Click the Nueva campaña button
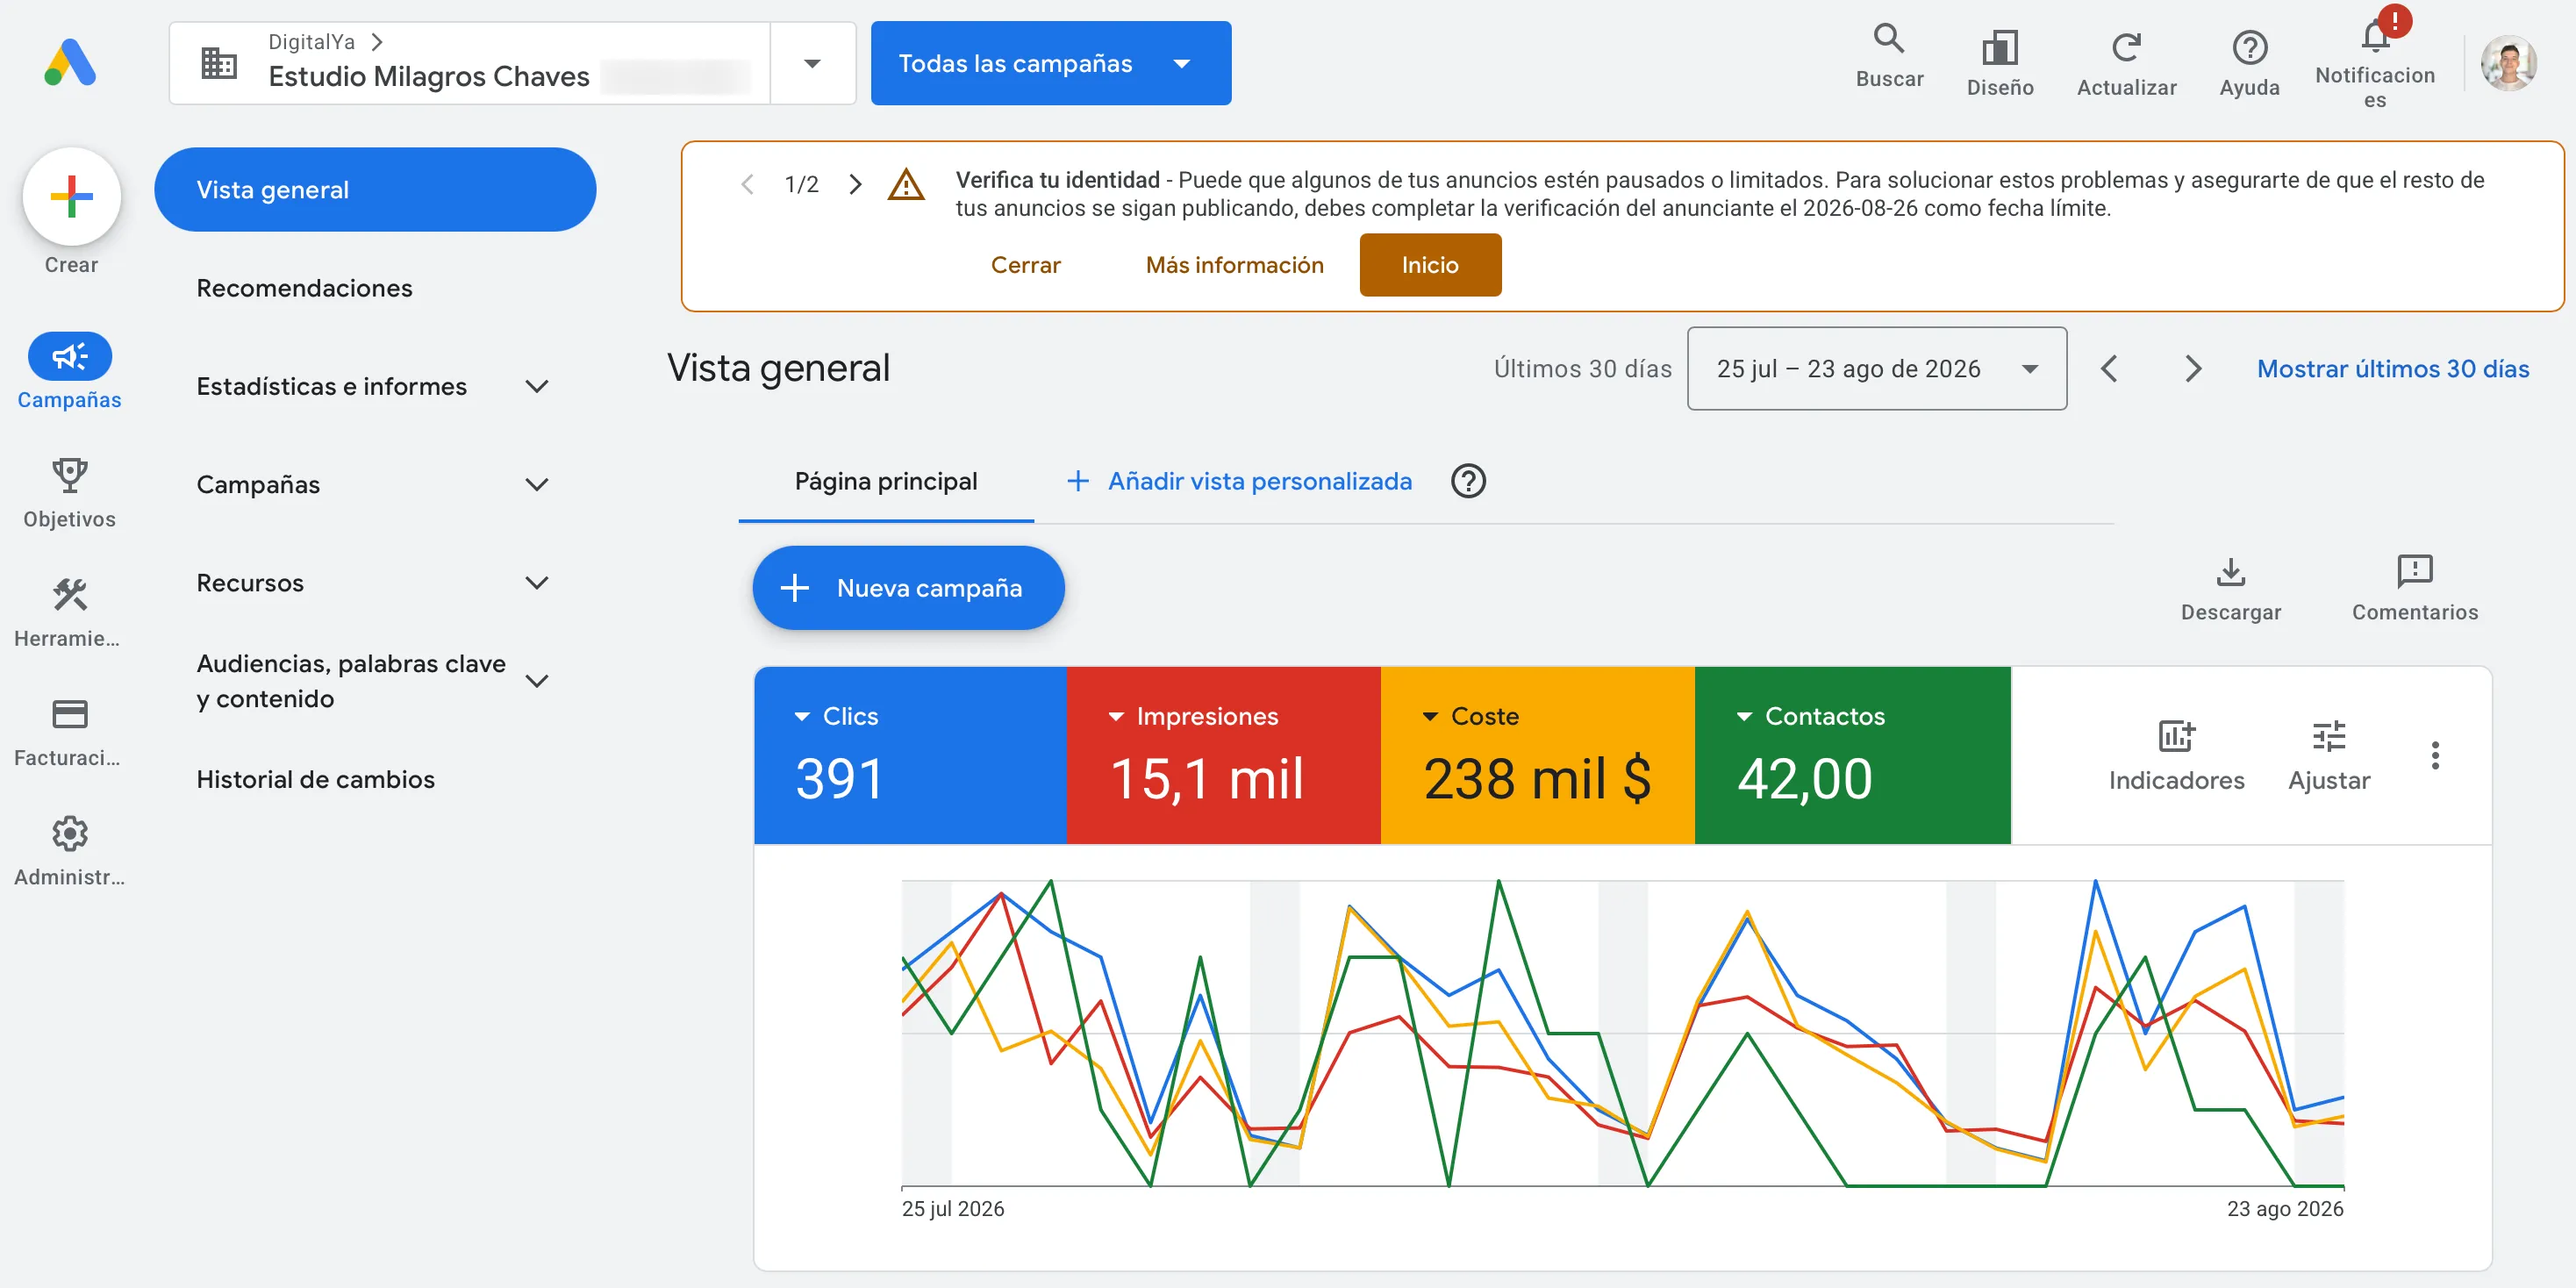The width and height of the screenshot is (2576, 1288). tap(908, 587)
